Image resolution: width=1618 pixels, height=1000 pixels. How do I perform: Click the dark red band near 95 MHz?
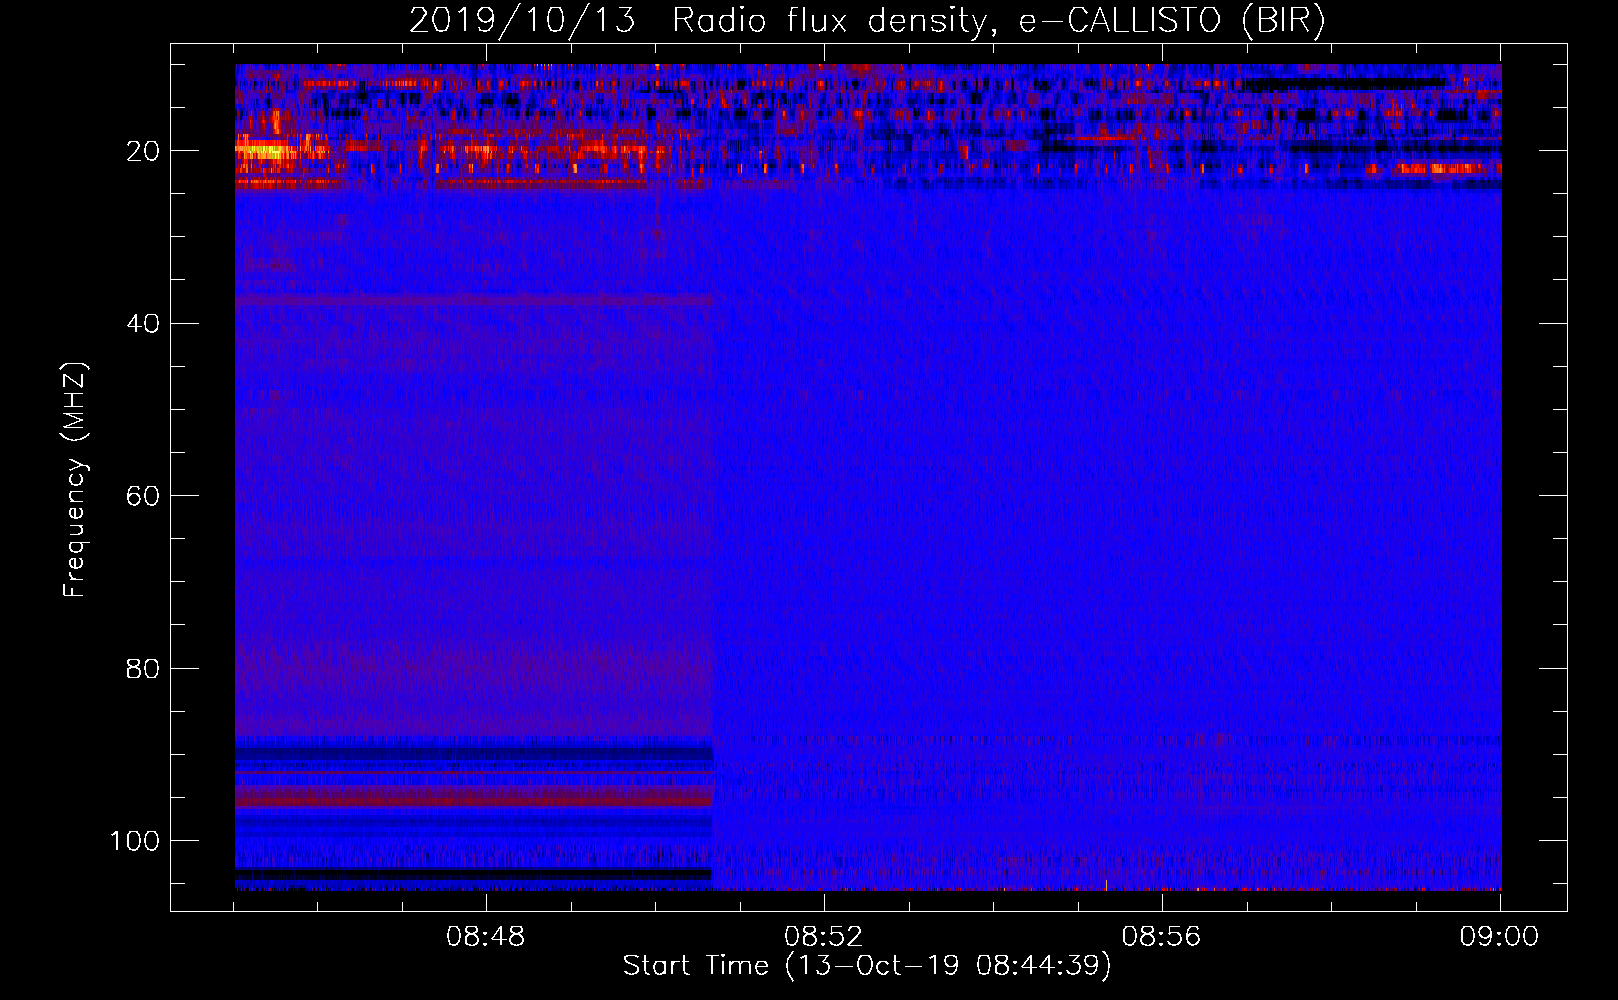tap(473, 797)
